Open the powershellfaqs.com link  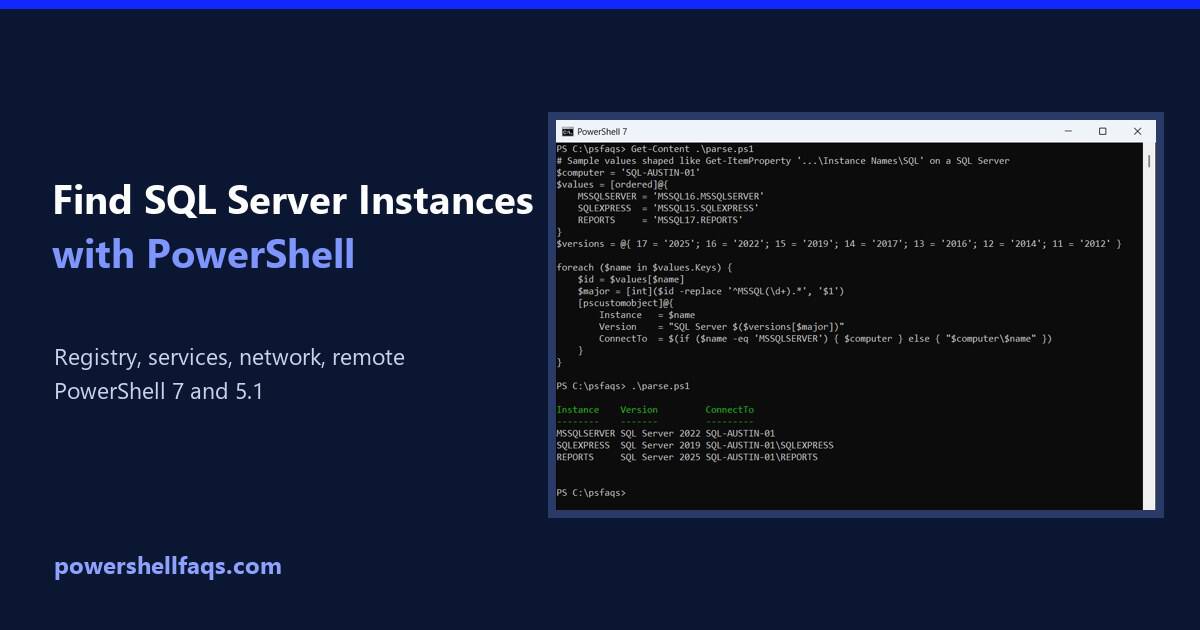coord(168,566)
